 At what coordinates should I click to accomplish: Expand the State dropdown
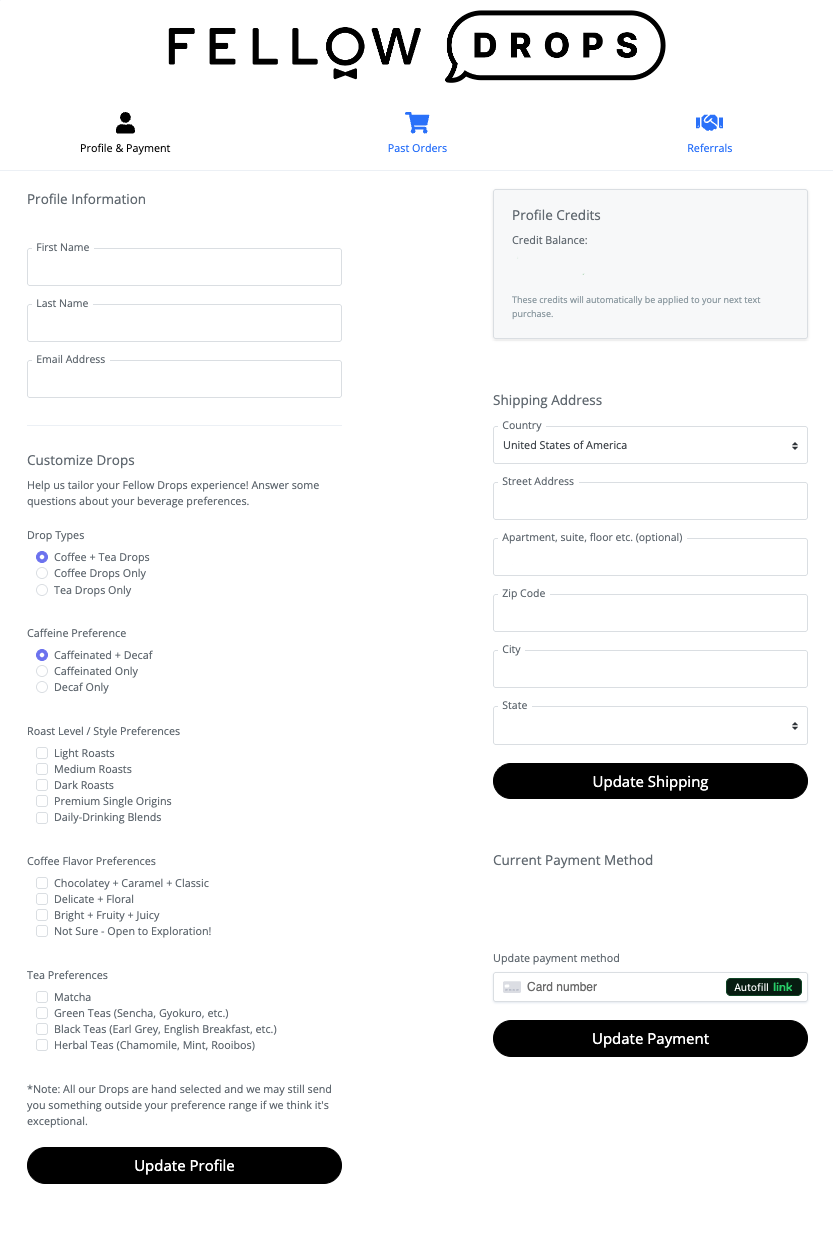click(650, 726)
